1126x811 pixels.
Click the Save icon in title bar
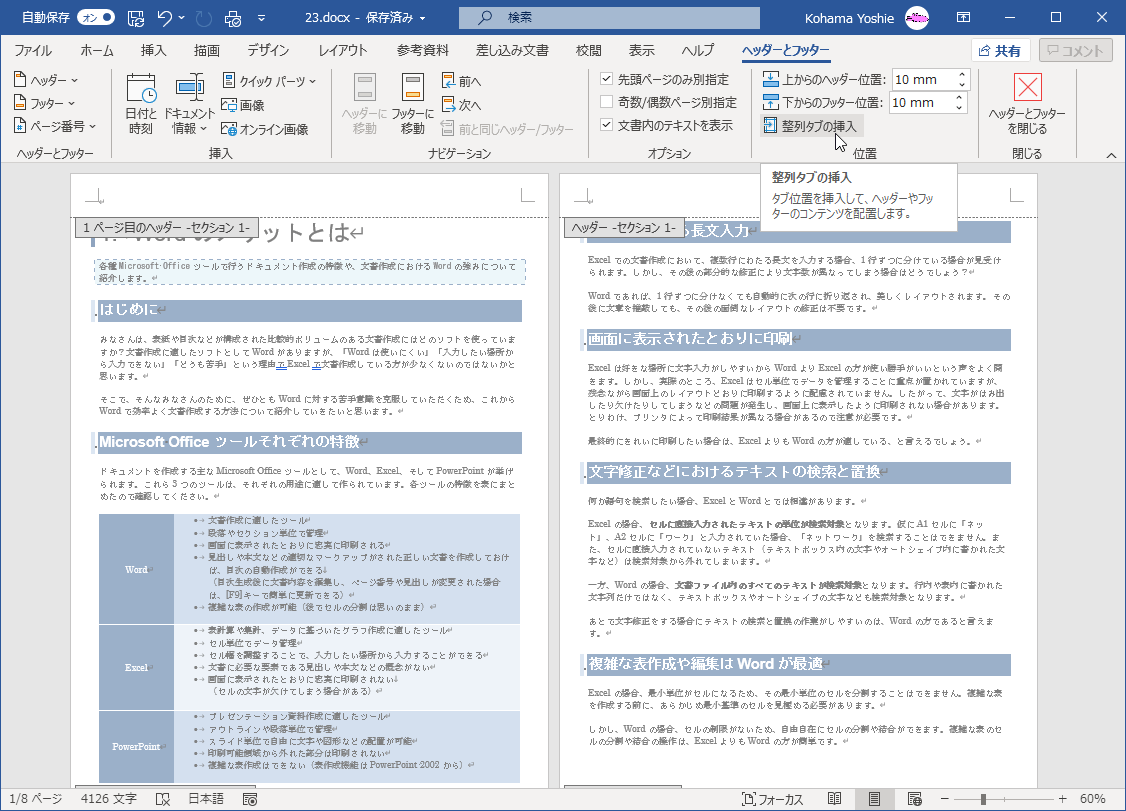coord(136,18)
